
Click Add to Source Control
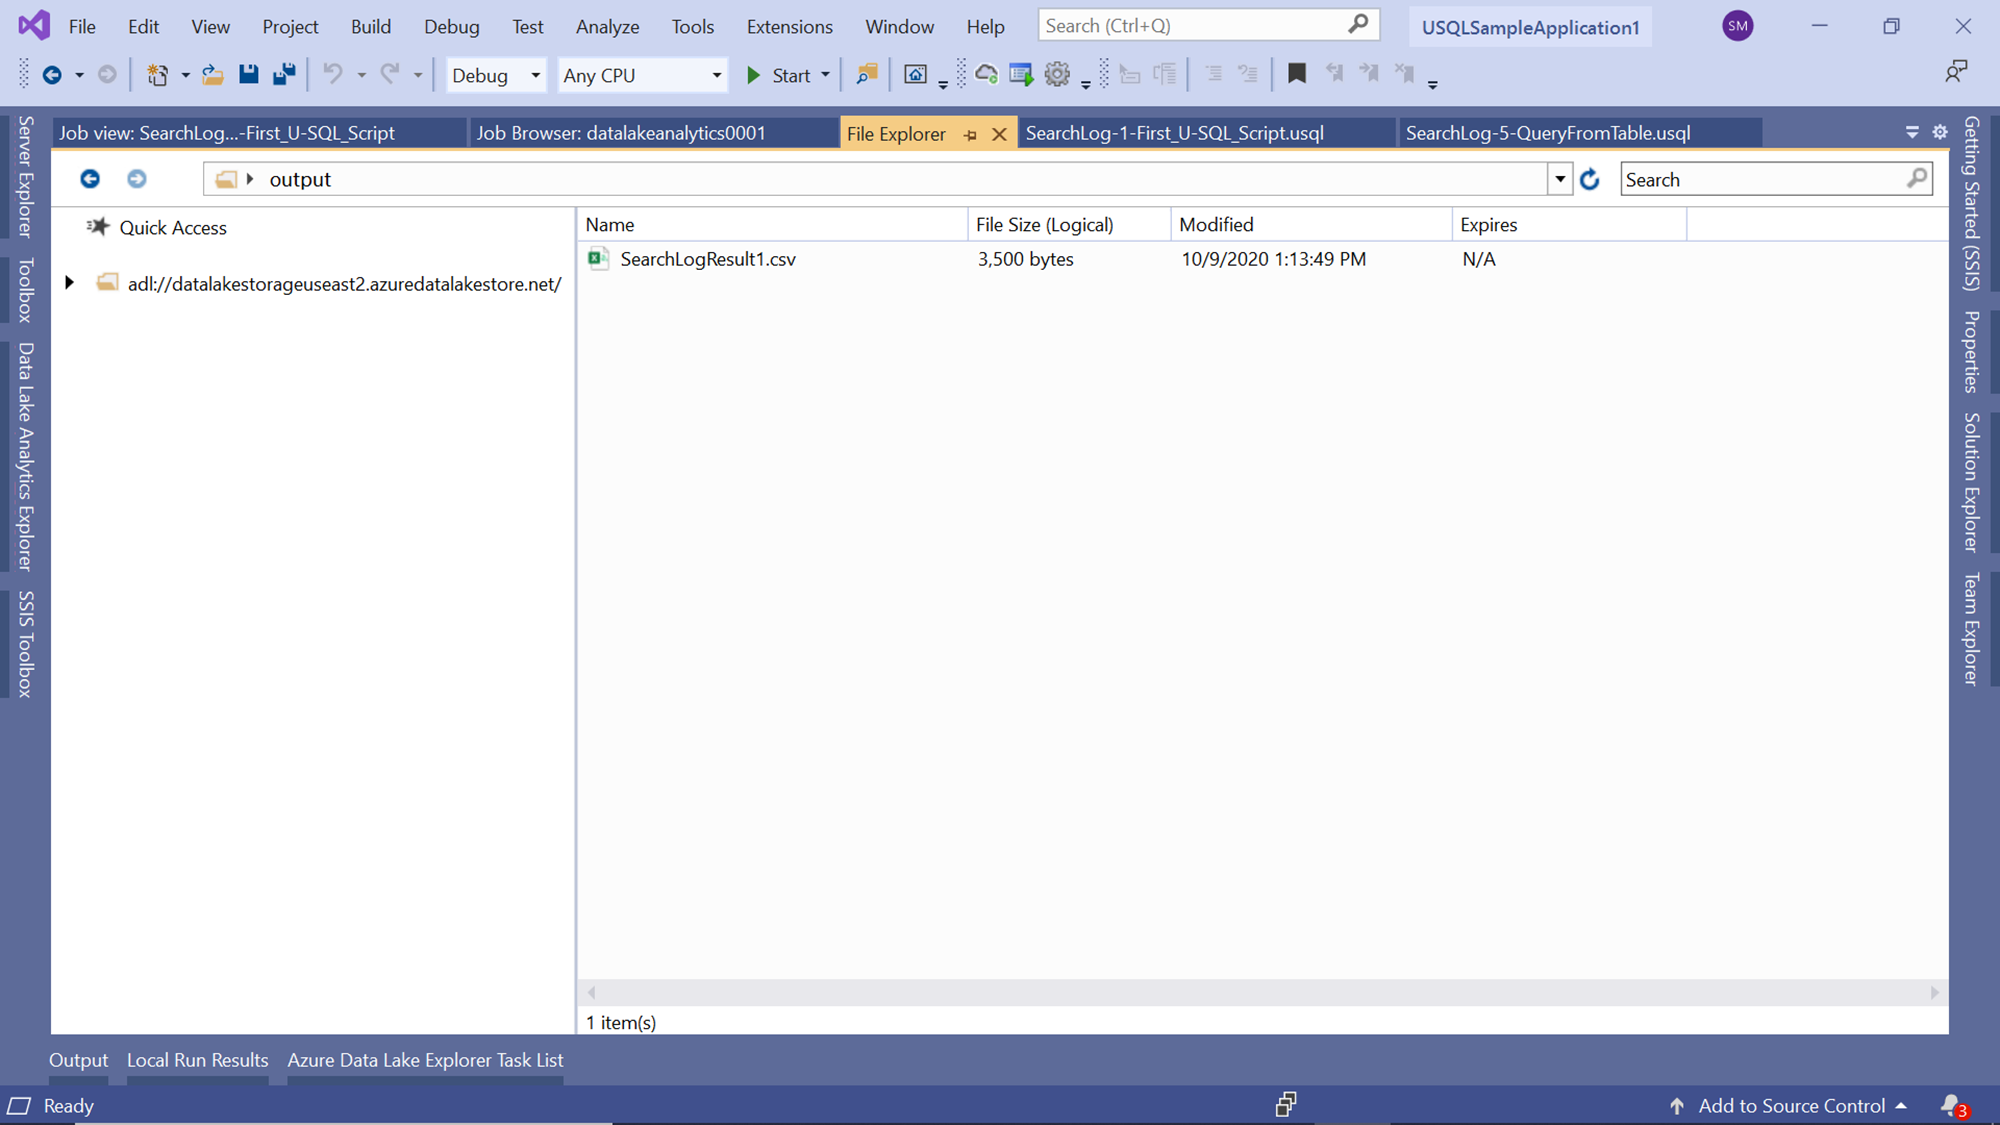click(1790, 1105)
